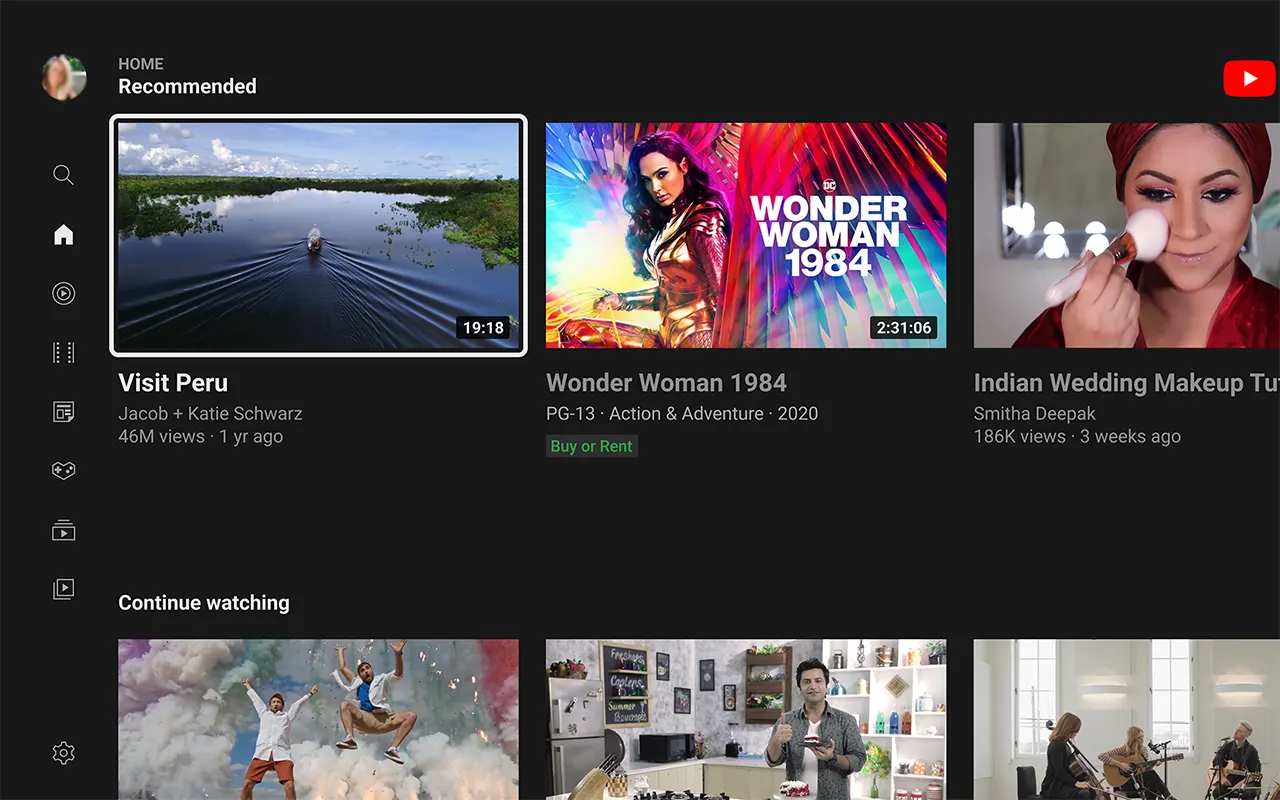The image size is (1280, 800).
Task: Open the Wonder Woman 1984 movie thumbnail
Action: point(746,235)
